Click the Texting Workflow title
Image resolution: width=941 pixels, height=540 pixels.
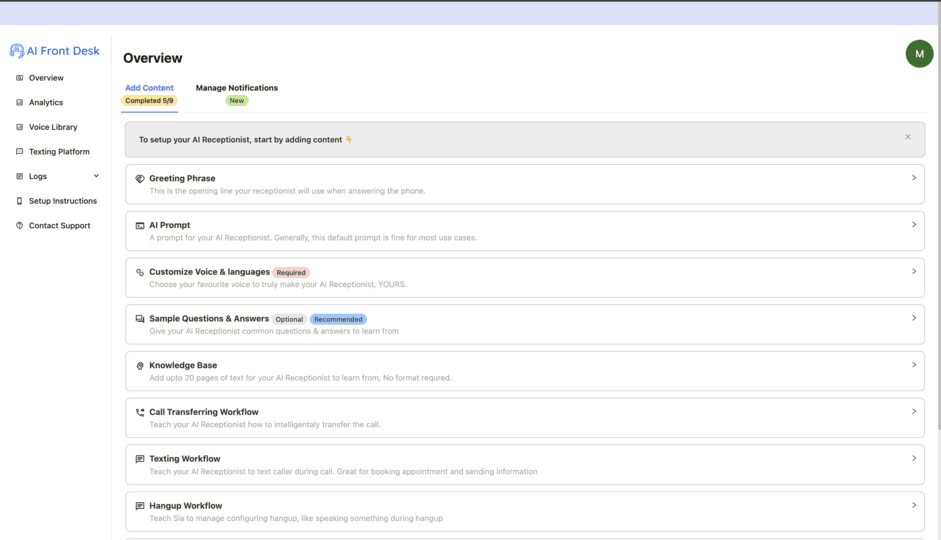click(x=185, y=459)
